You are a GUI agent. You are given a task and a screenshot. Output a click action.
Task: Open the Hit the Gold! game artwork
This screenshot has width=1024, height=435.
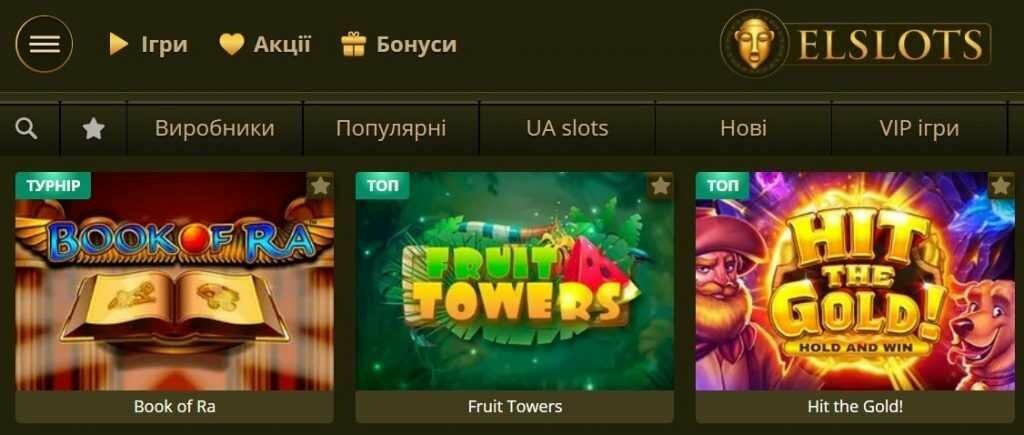click(855, 281)
